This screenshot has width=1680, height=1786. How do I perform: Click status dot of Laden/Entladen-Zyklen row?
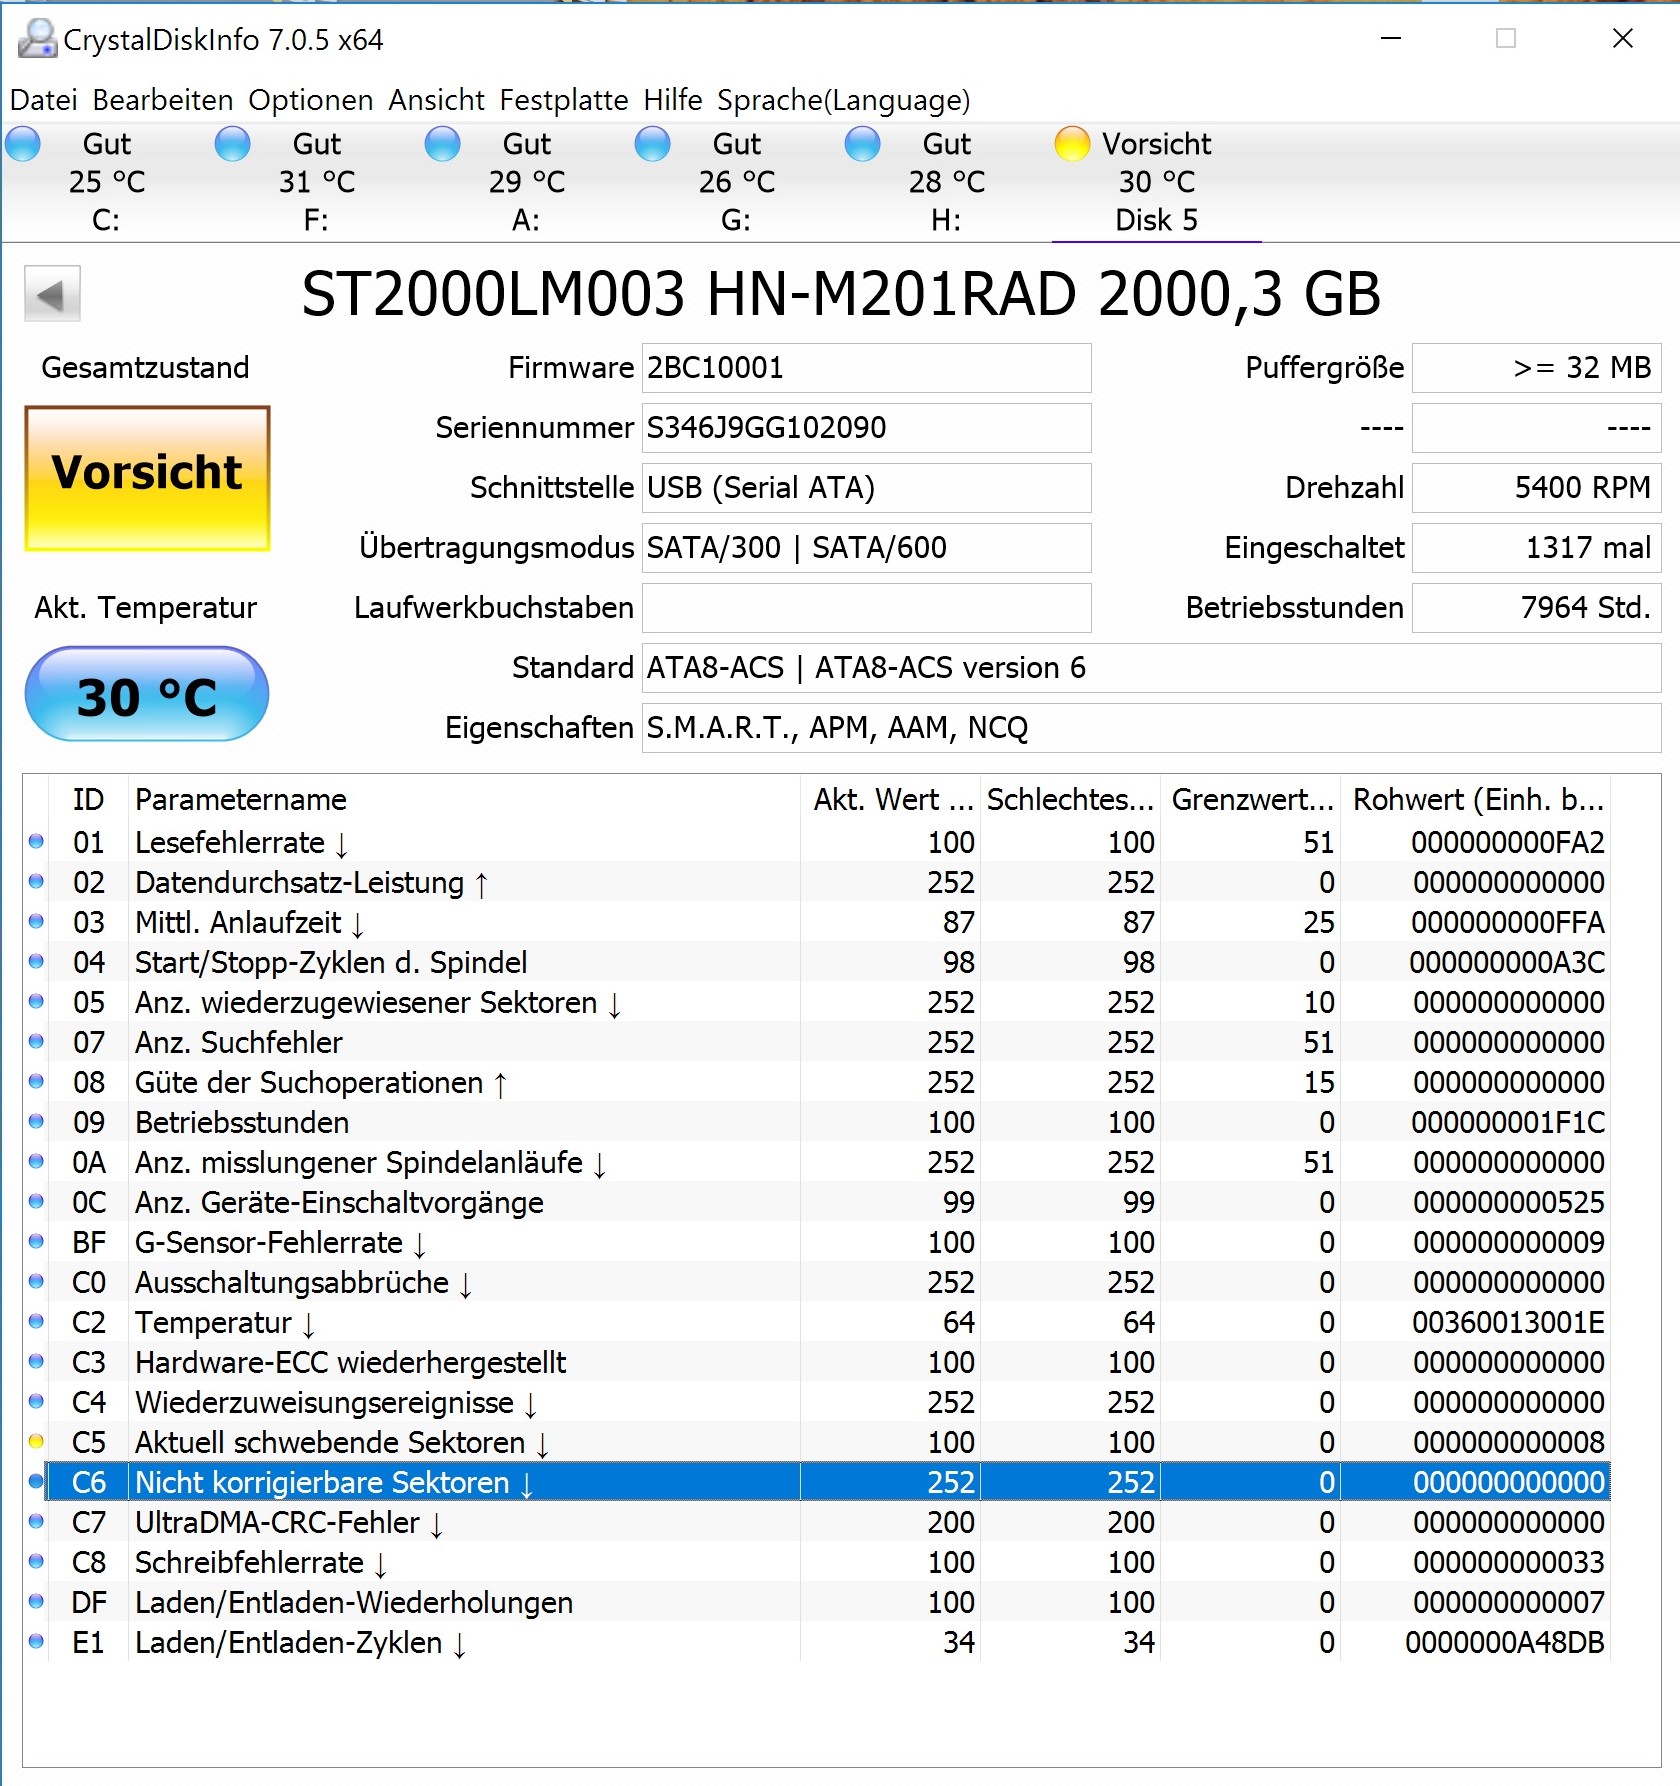[37, 1642]
